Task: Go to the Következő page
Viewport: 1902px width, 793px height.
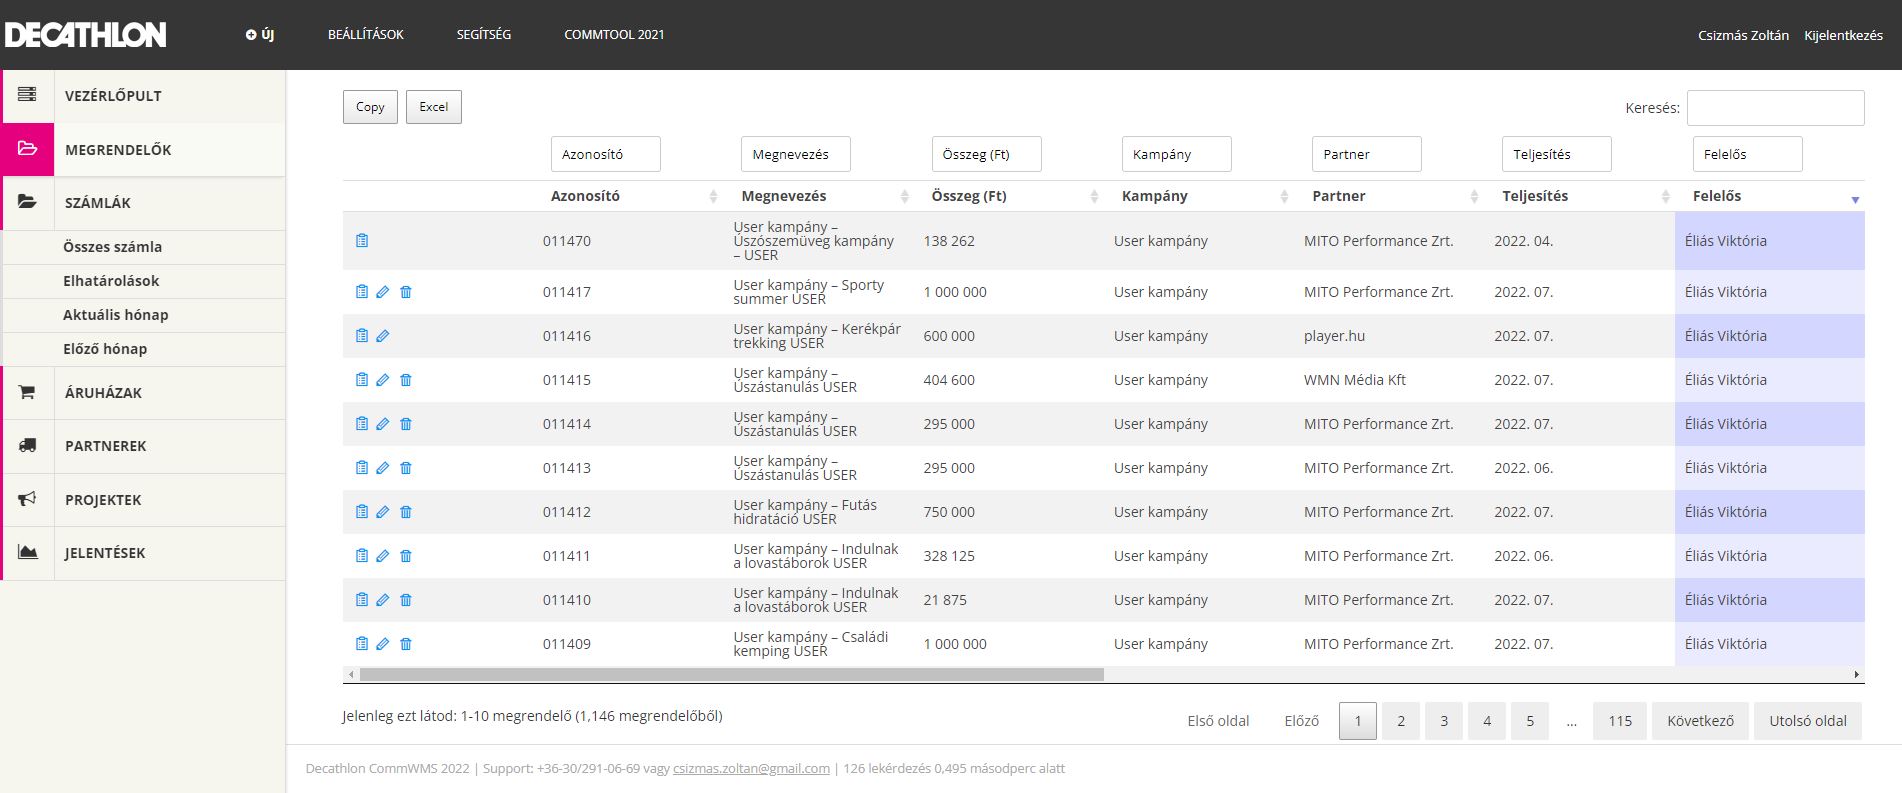Action: pos(1700,721)
